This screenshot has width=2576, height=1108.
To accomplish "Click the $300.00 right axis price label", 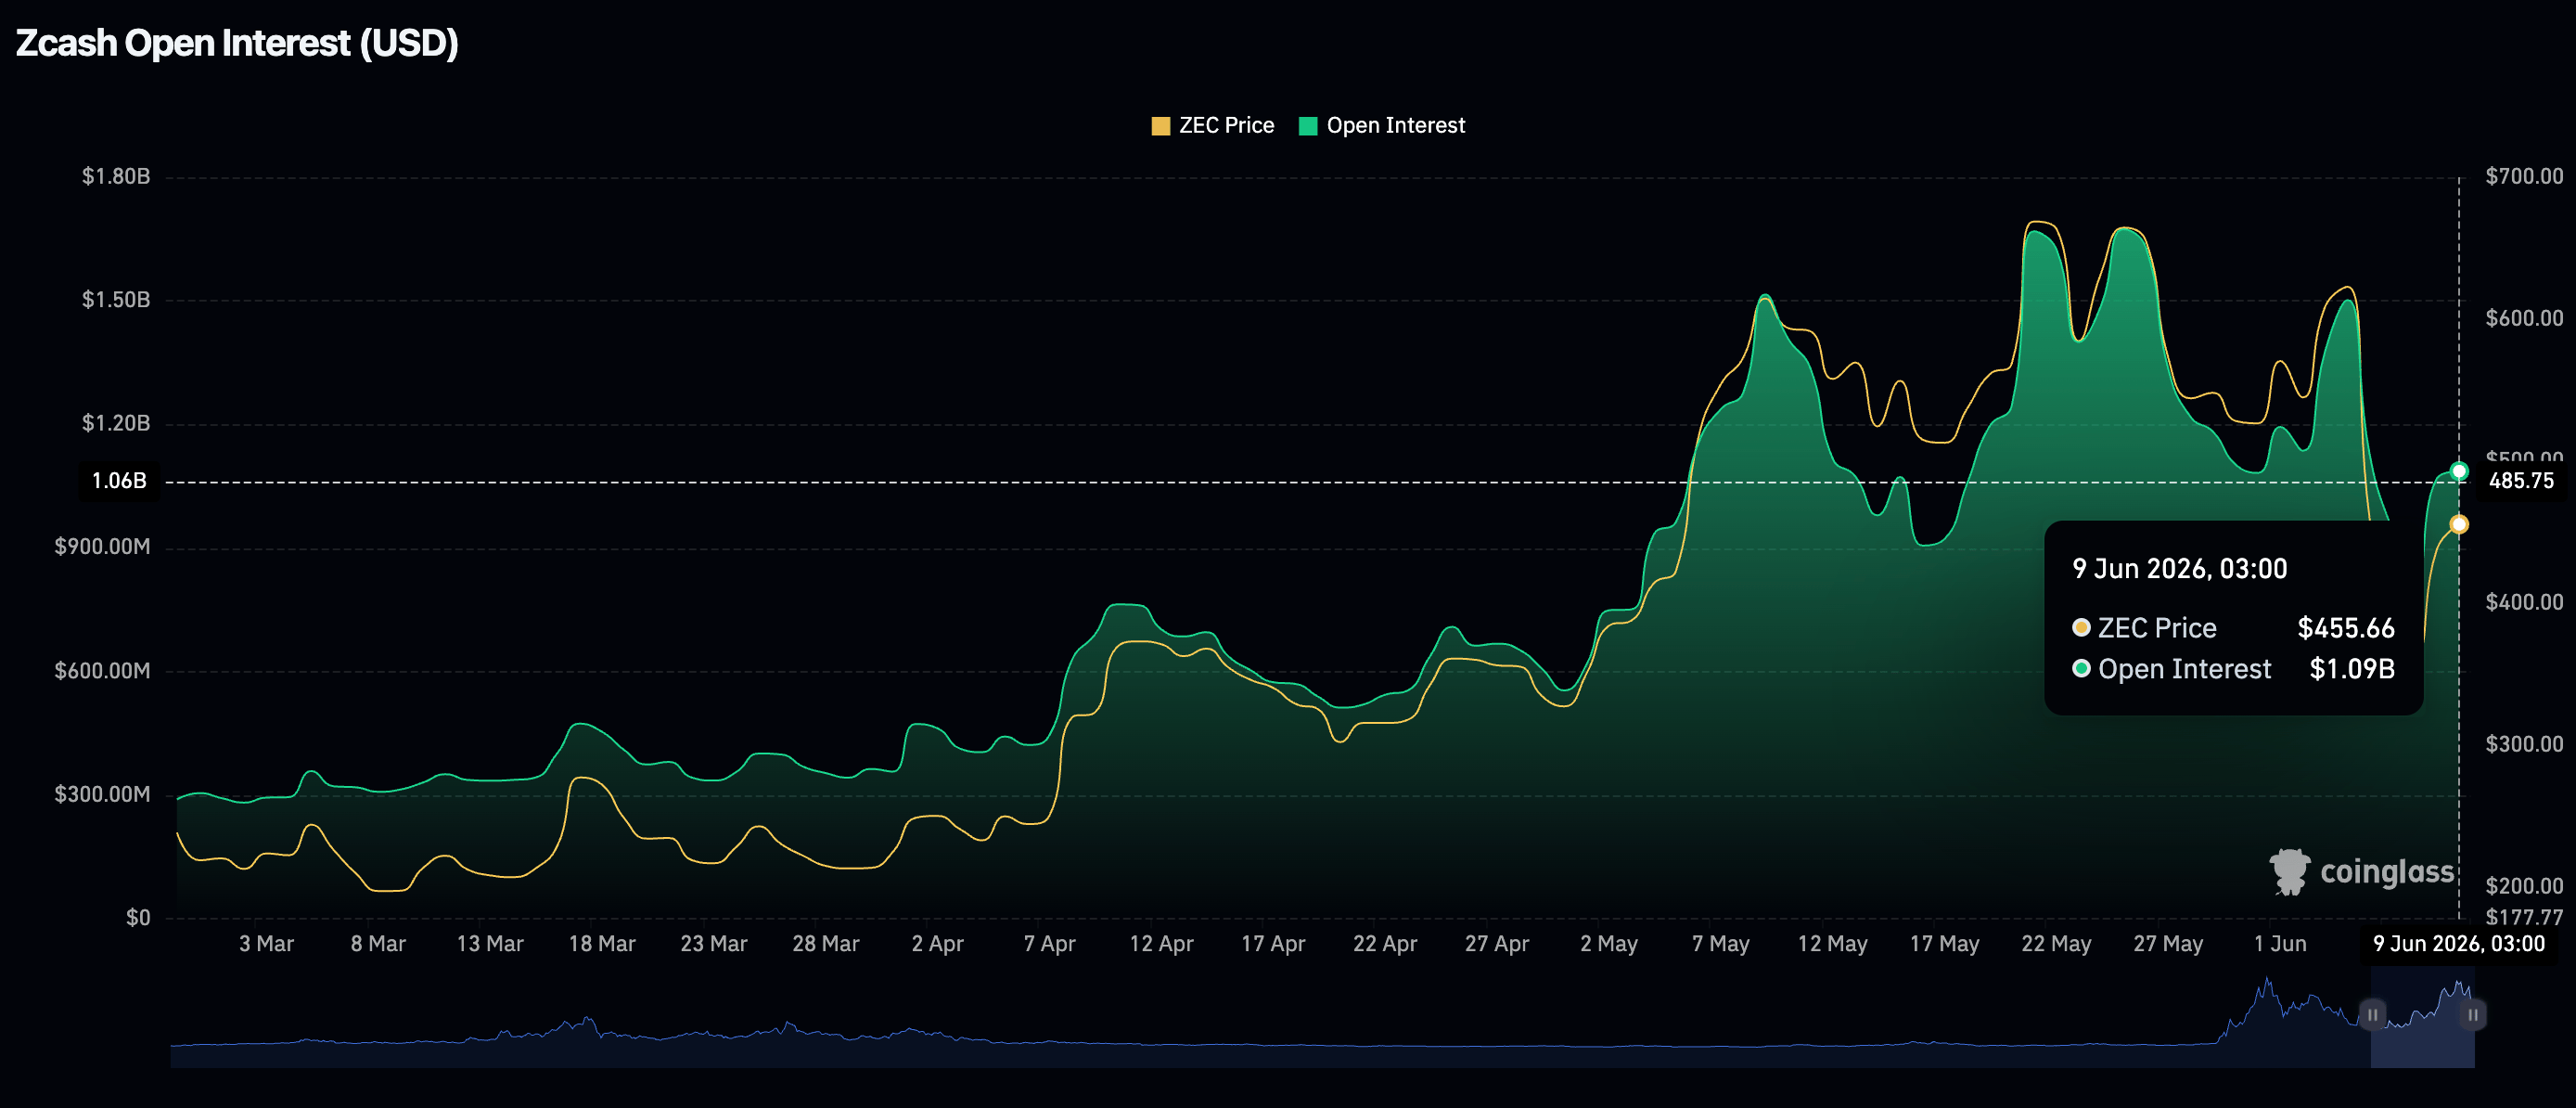I will 2524,744.
